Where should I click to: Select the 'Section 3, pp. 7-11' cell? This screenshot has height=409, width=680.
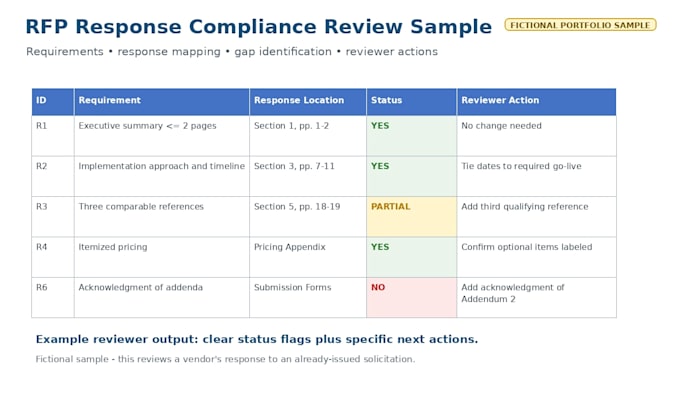pos(308,176)
